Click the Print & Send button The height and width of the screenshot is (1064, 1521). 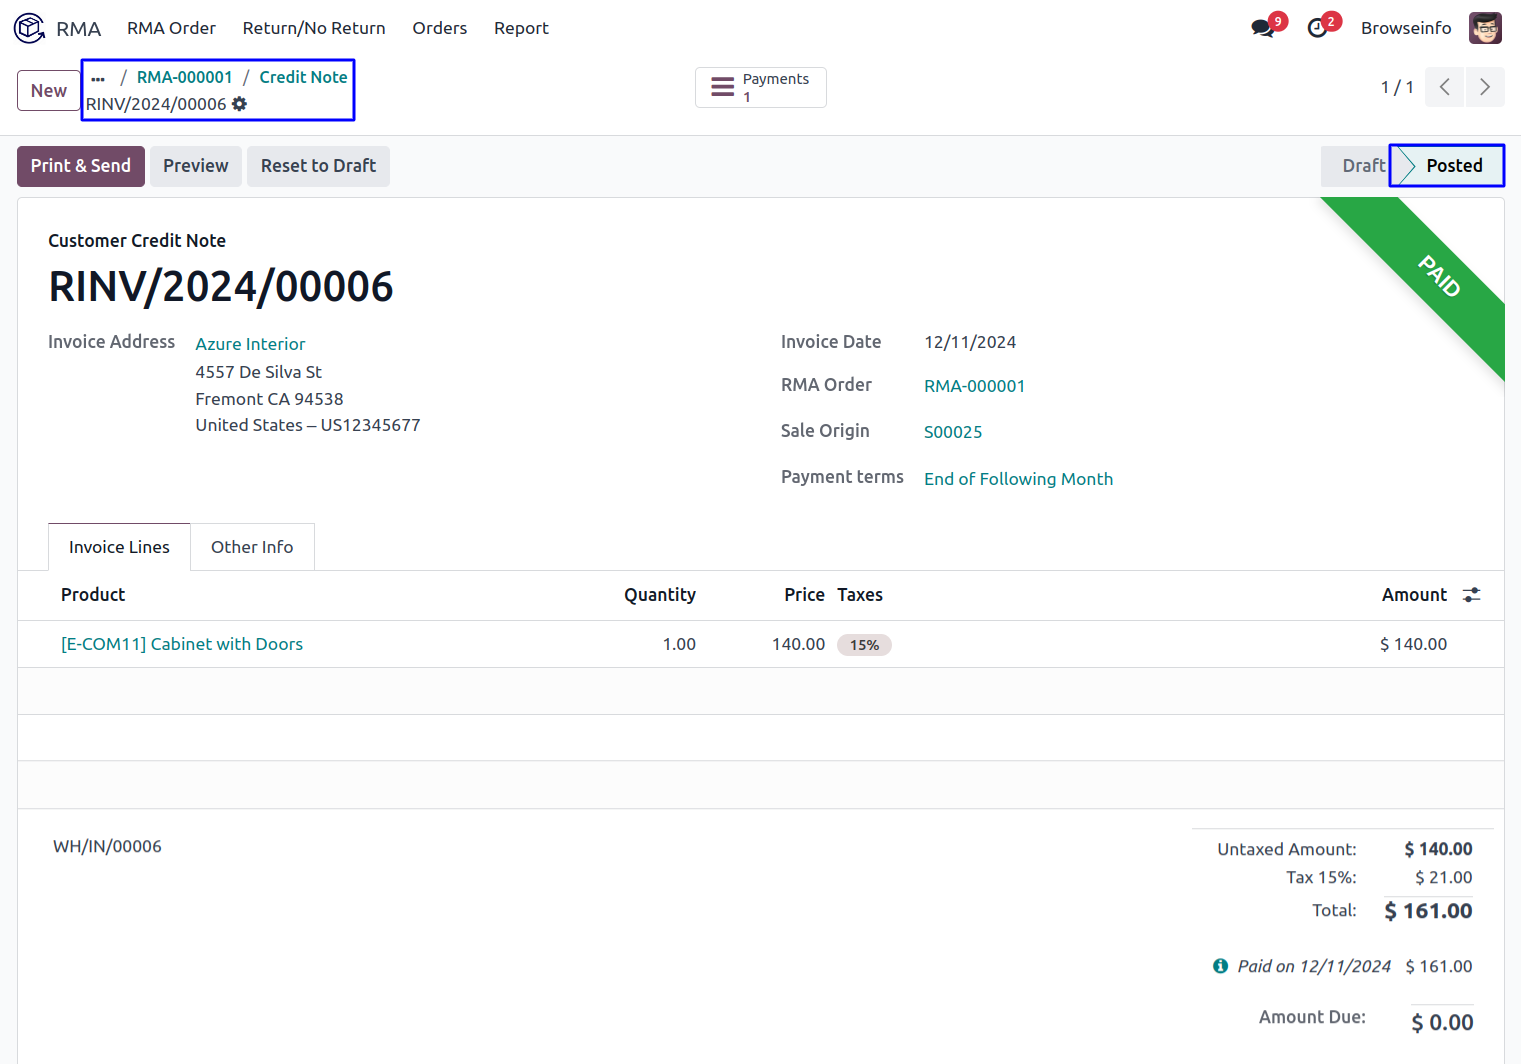(81, 166)
